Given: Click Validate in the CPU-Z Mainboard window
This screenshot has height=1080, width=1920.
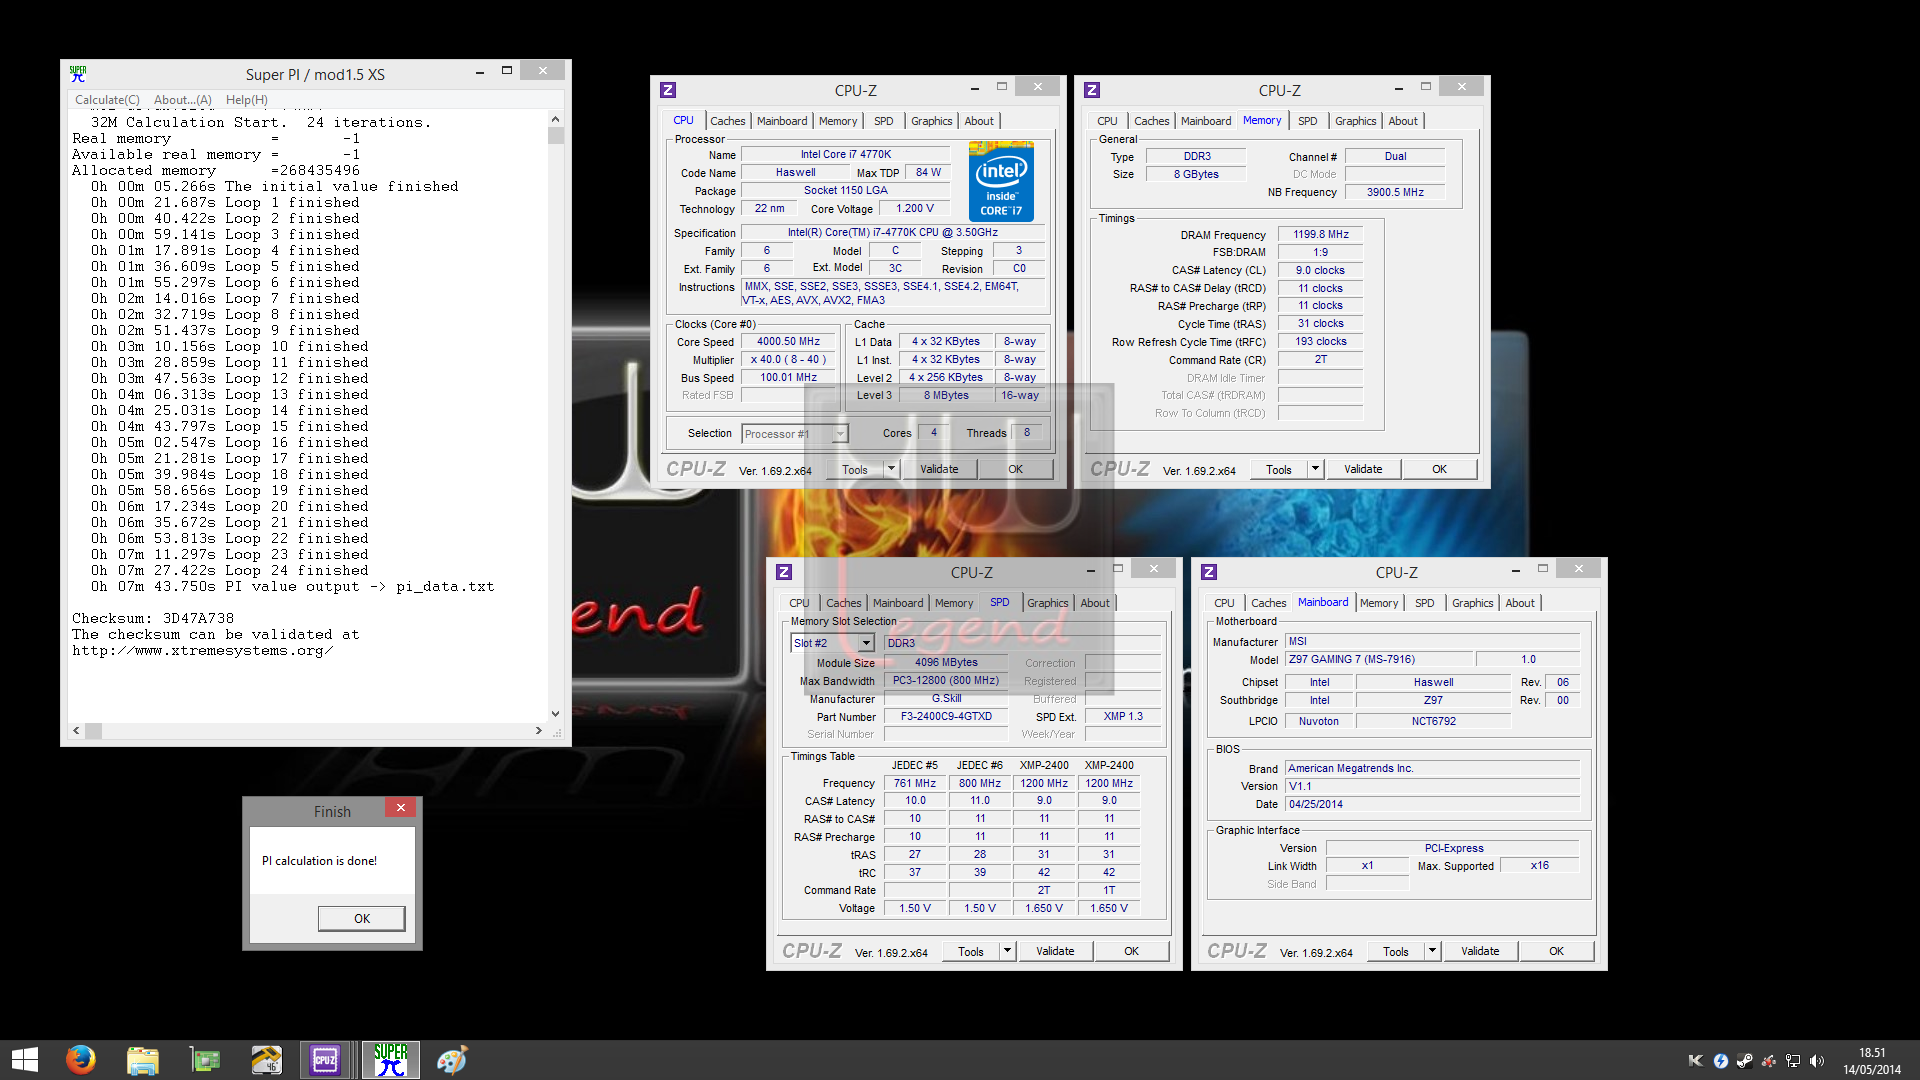Looking at the screenshot, I should [x=1480, y=951].
